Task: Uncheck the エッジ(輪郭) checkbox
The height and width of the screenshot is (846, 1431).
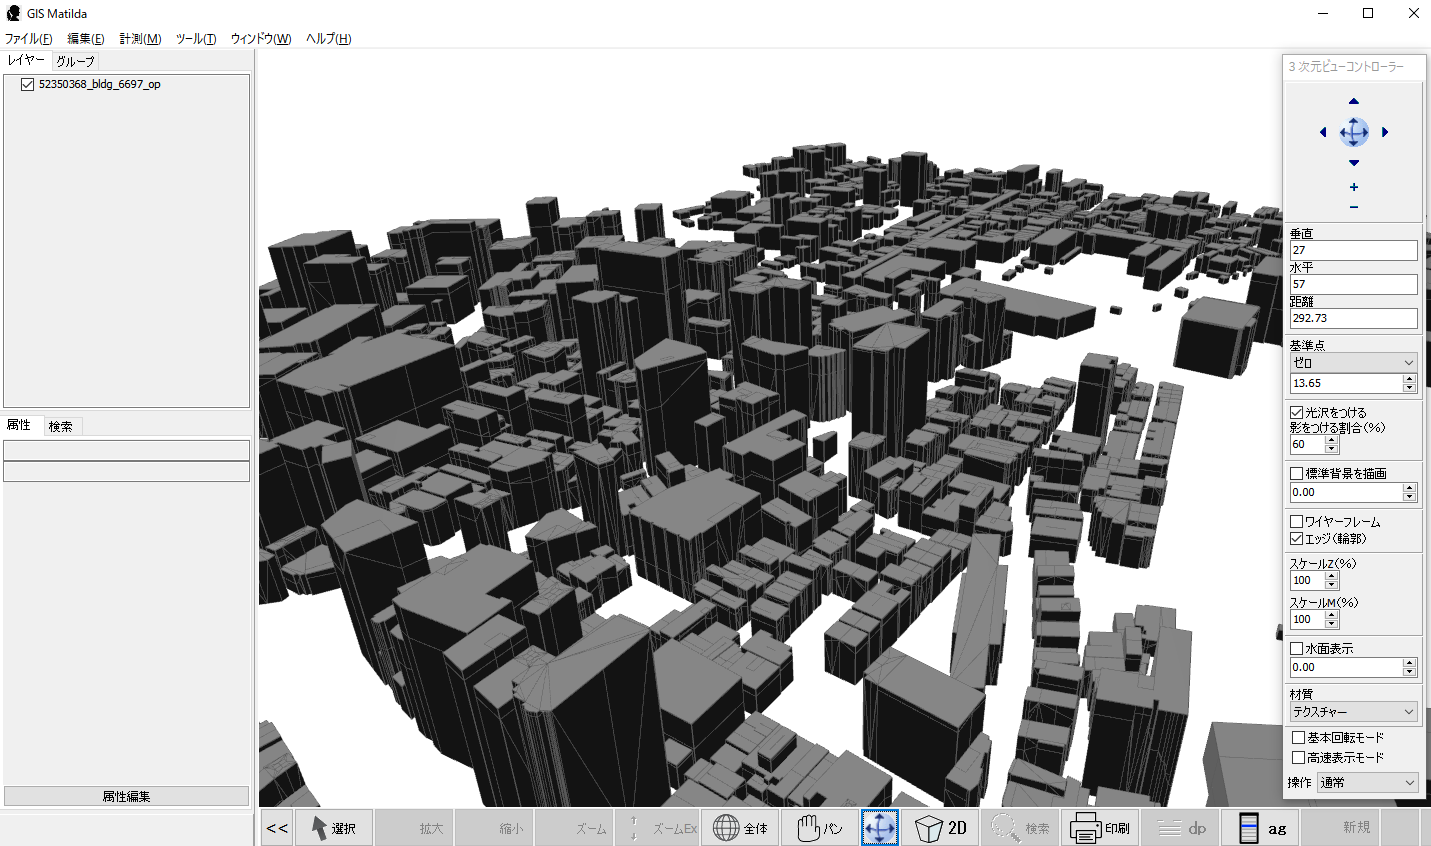Action: (x=1297, y=538)
